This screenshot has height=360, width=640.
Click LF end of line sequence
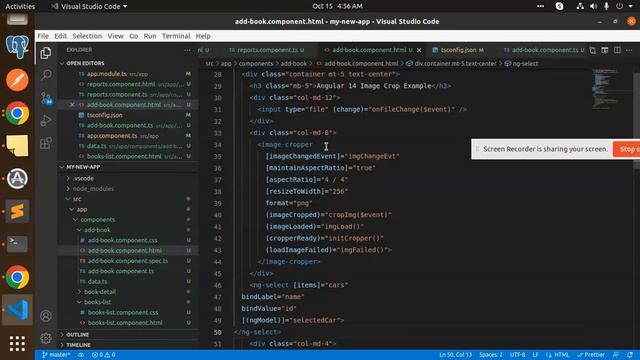coord(535,355)
